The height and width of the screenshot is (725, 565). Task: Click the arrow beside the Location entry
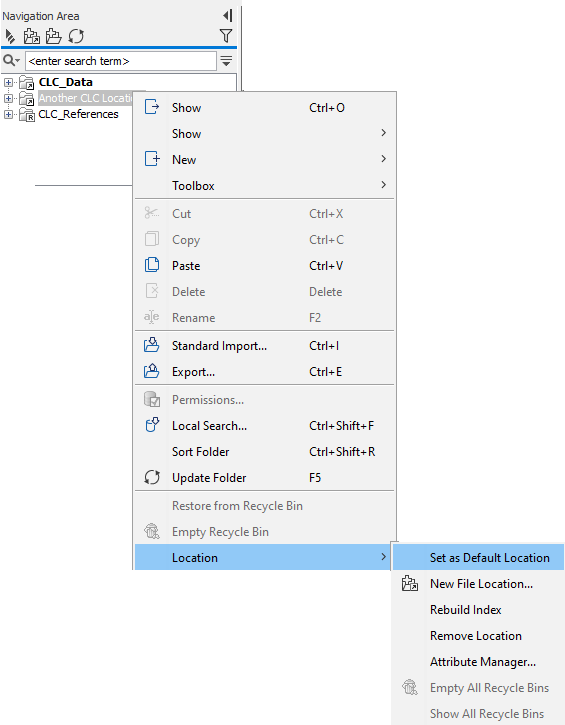383,557
